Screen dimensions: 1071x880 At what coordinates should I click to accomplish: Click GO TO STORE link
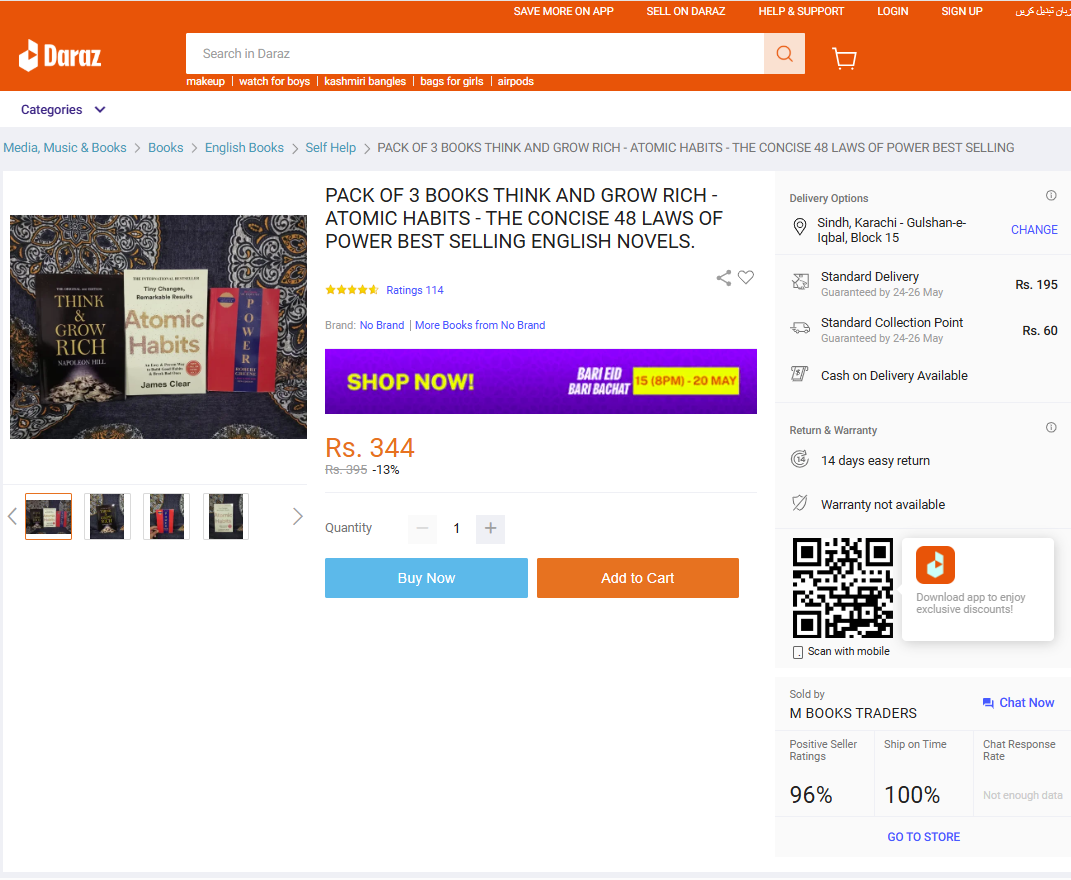click(923, 837)
